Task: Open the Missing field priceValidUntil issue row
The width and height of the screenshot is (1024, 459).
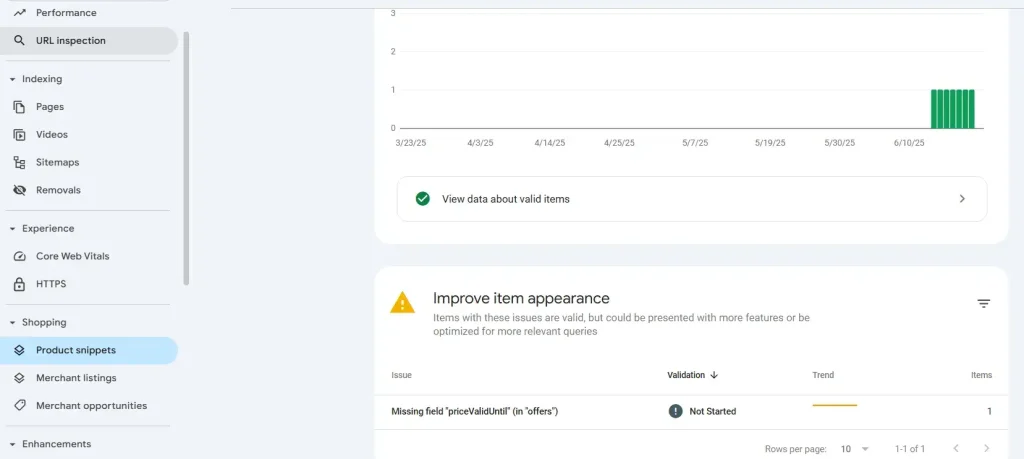Action: tap(474, 411)
